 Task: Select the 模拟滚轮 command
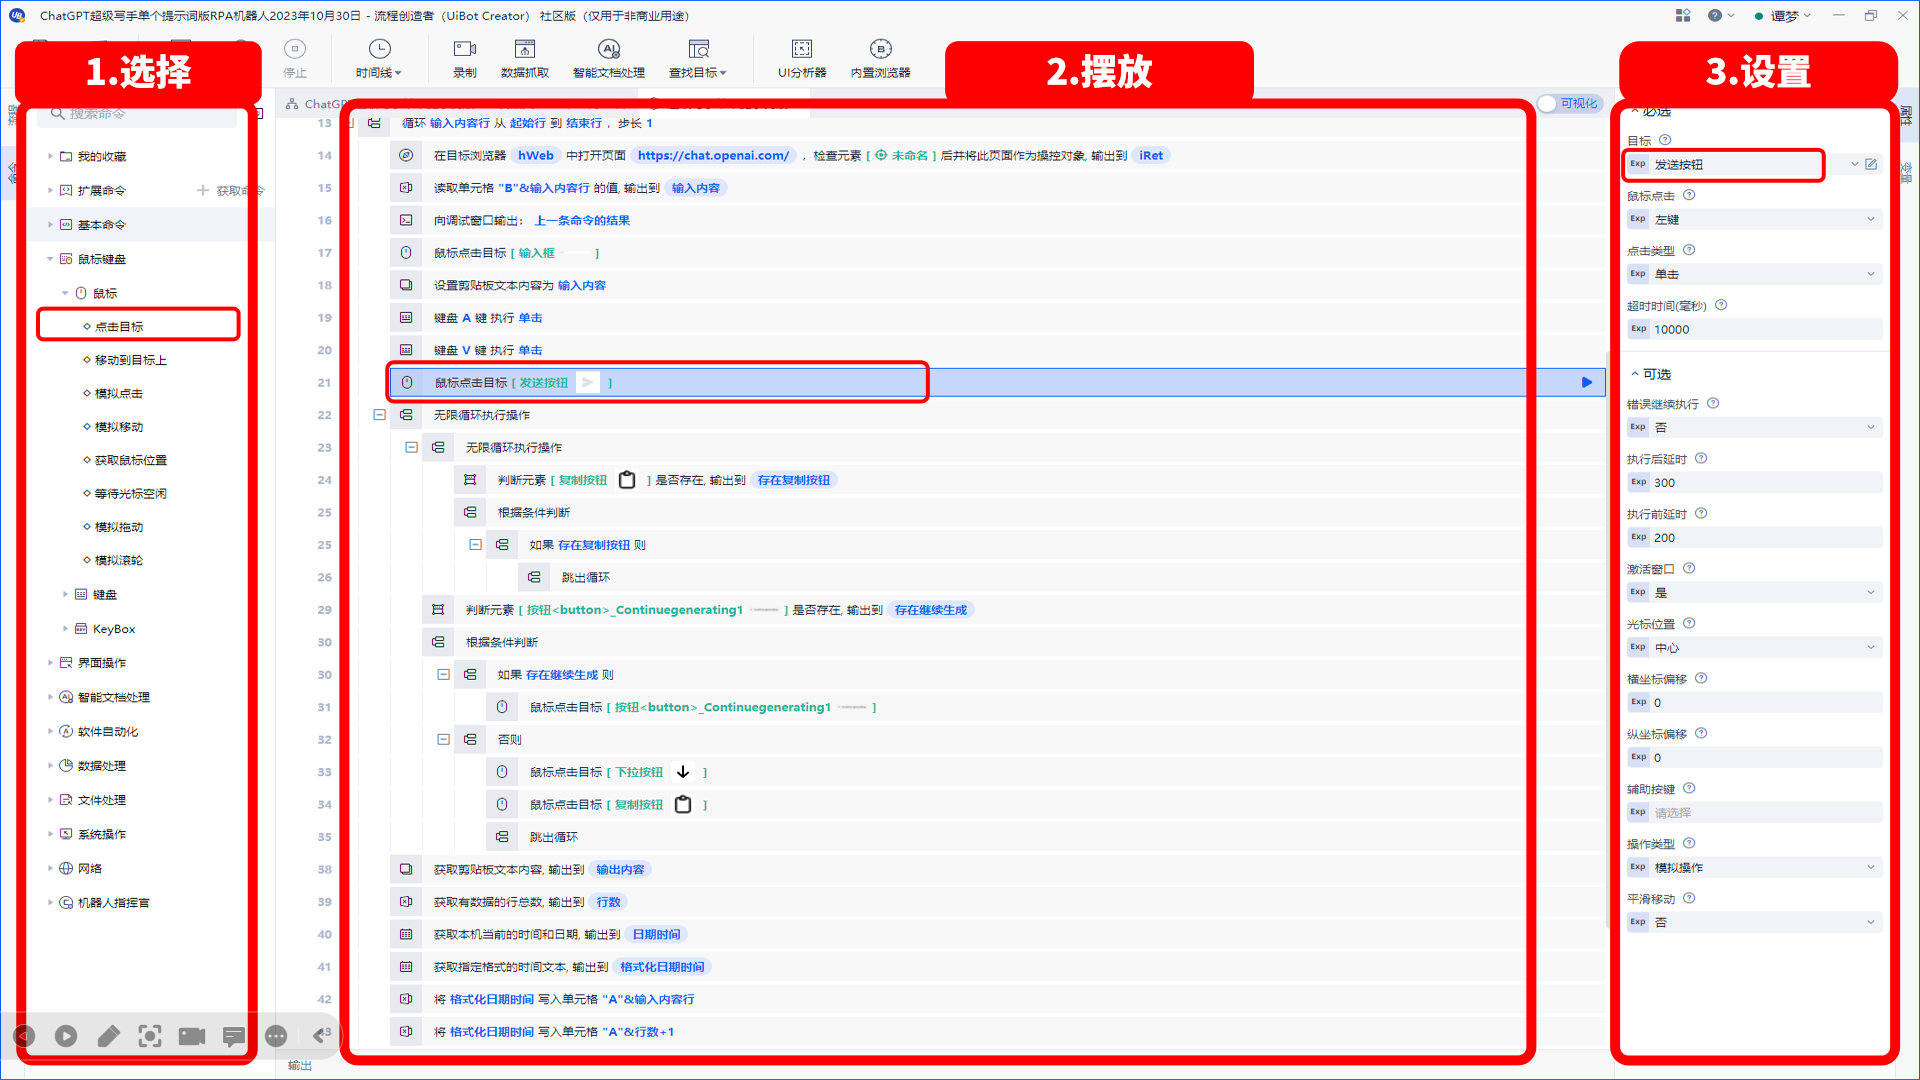118,560
